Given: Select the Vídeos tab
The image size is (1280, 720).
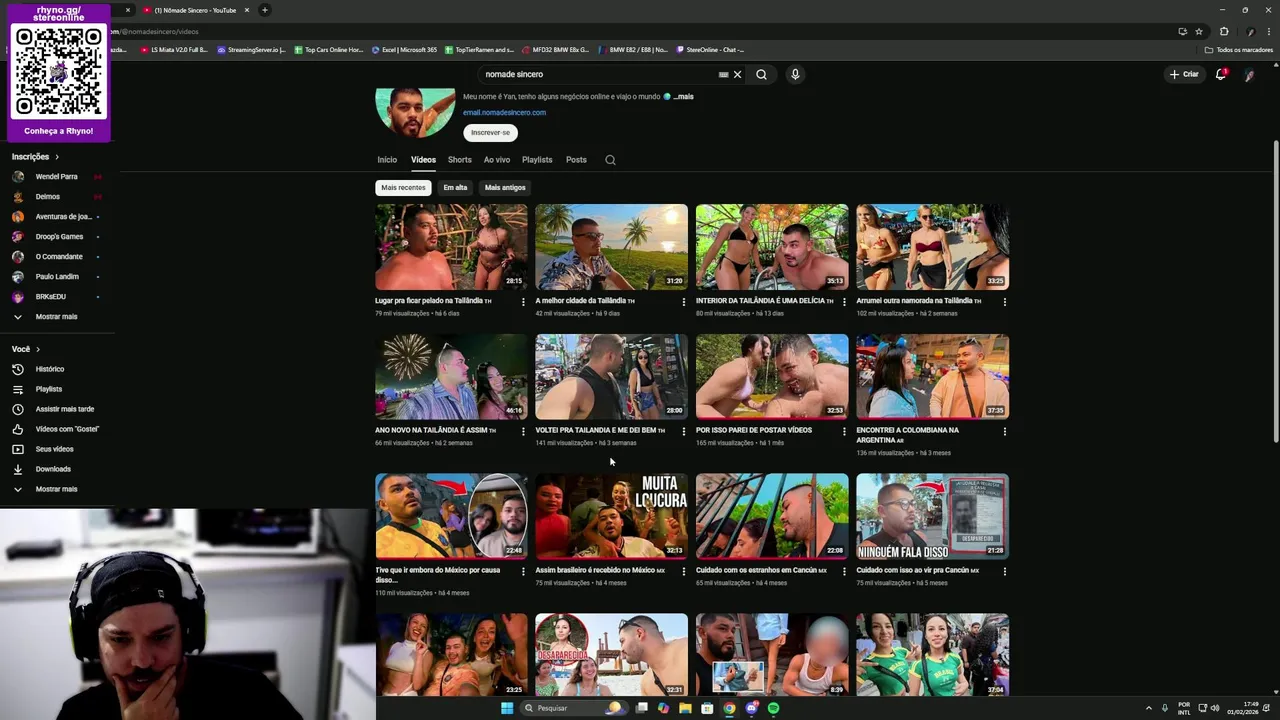Looking at the screenshot, I should [x=423, y=160].
